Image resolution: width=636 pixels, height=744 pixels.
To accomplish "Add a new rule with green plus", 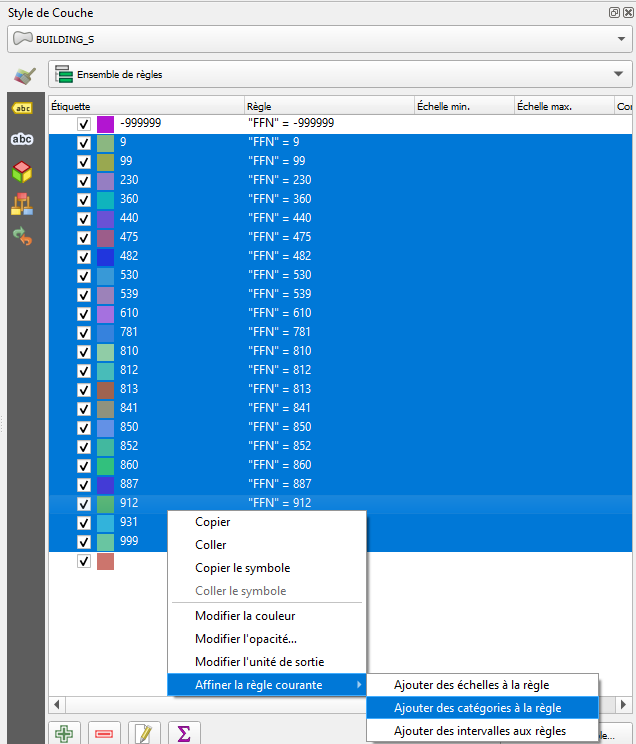I will 64,733.
